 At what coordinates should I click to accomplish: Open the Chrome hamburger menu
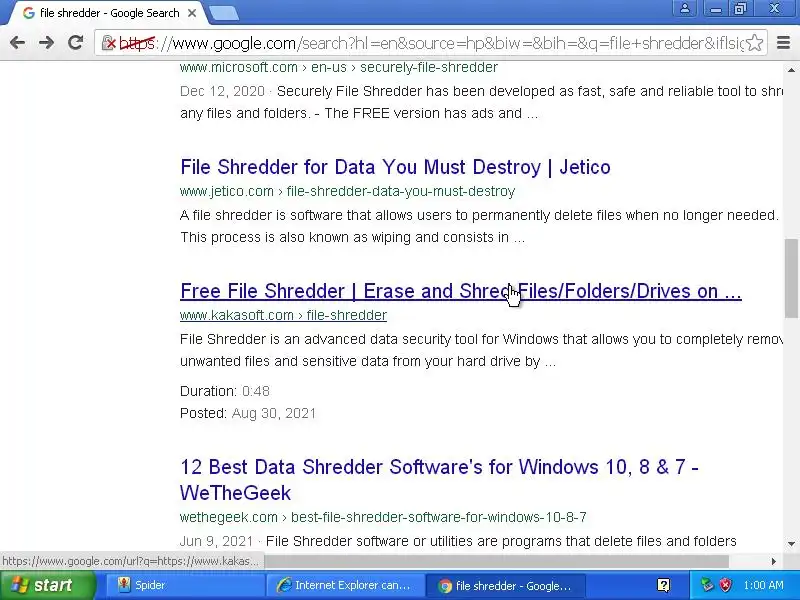coord(783,43)
